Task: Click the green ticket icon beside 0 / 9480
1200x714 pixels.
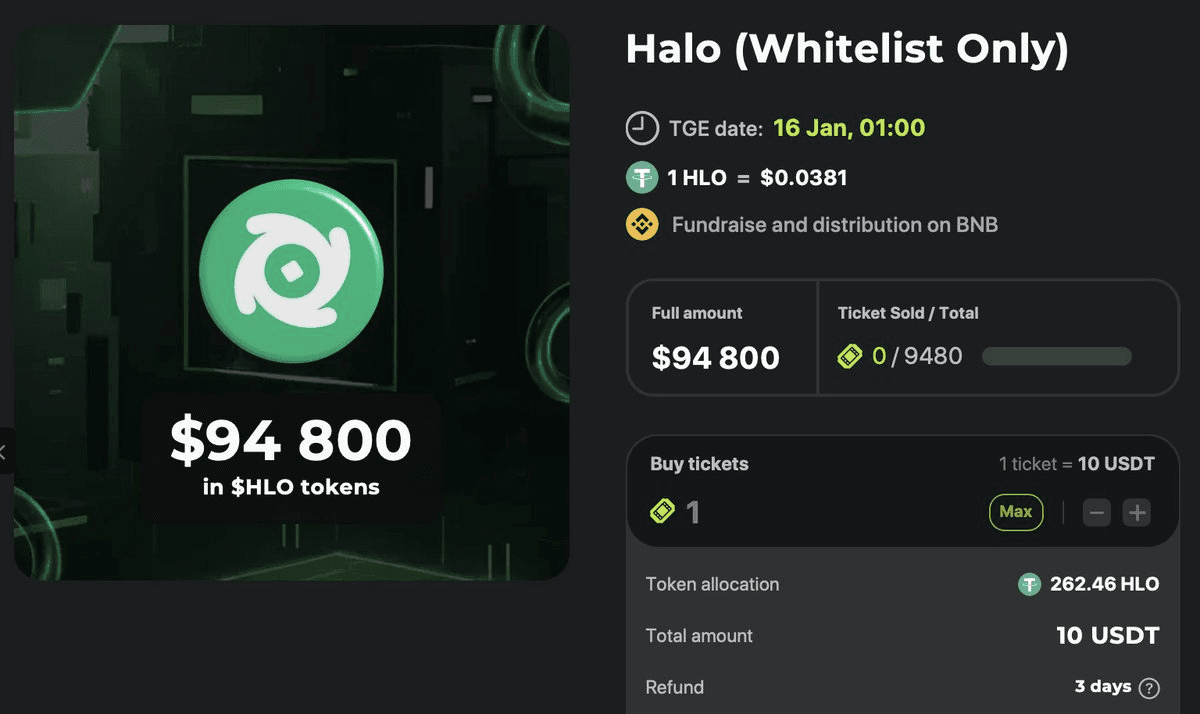Action: click(850, 356)
